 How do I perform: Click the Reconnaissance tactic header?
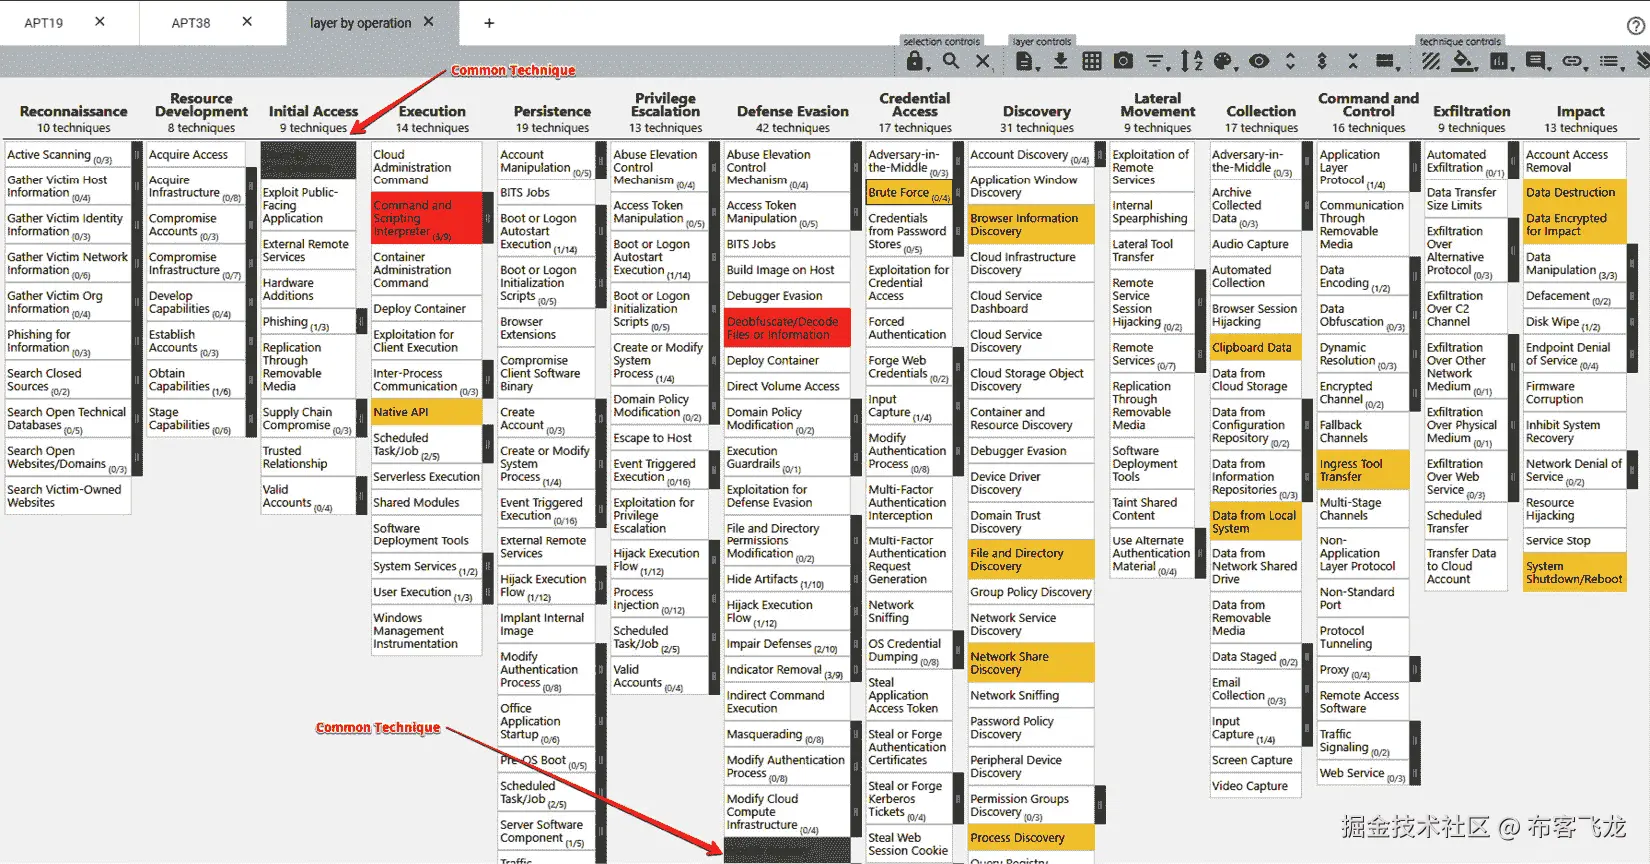point(74,111)
